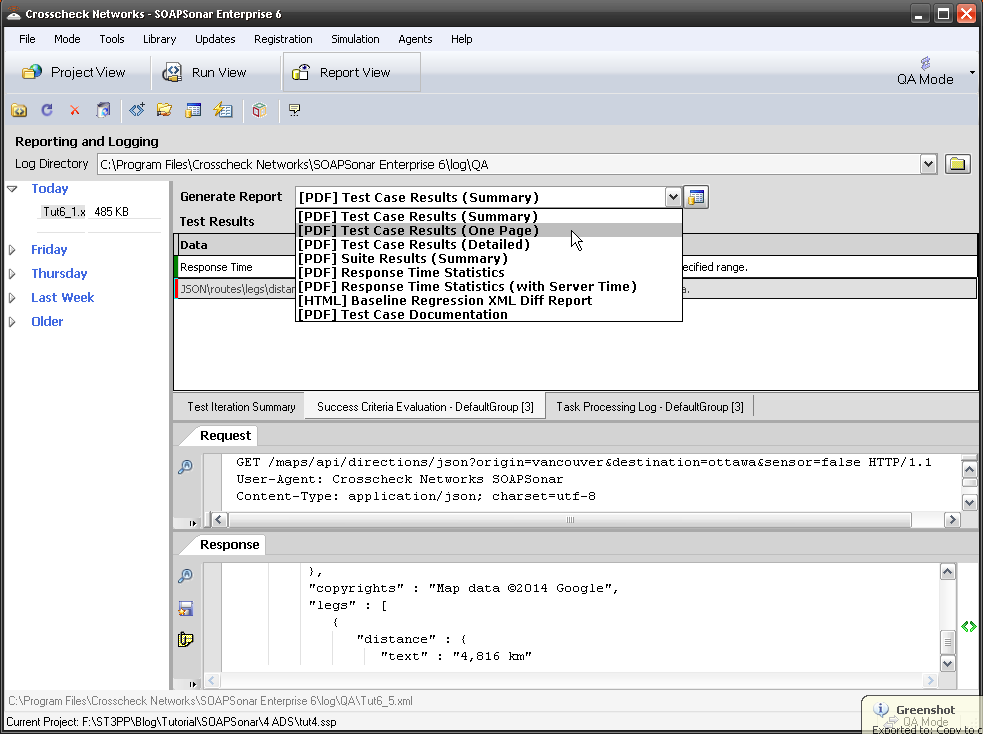The image size is (983, 734).
Task: Click the fourth toolbar icon with document arrow
Action: click(103, 110)
